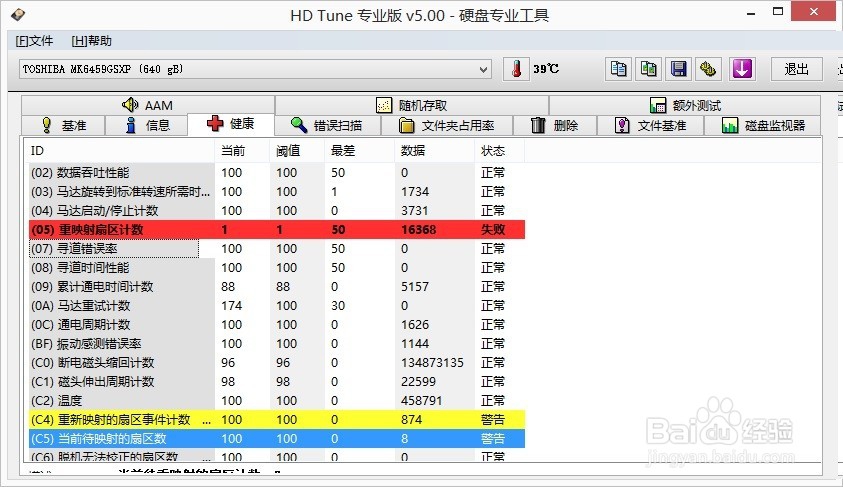
Task: Sort by the 当前 column header
Action: pos(242,151)
